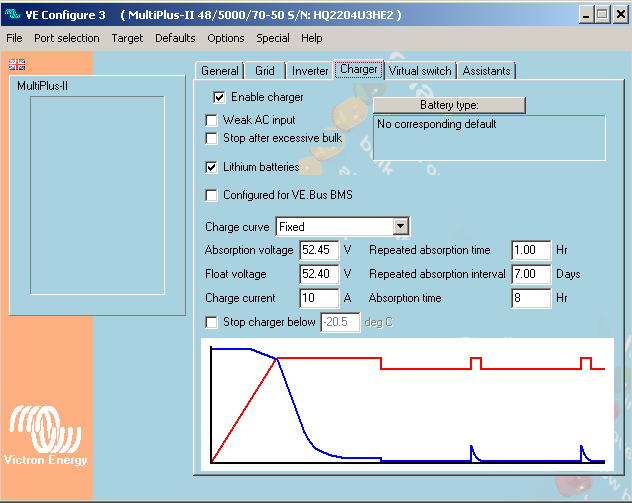Viewport: 632px width, 503px height.
Task: Click the charge curve graph
Action: click(407, 404)
